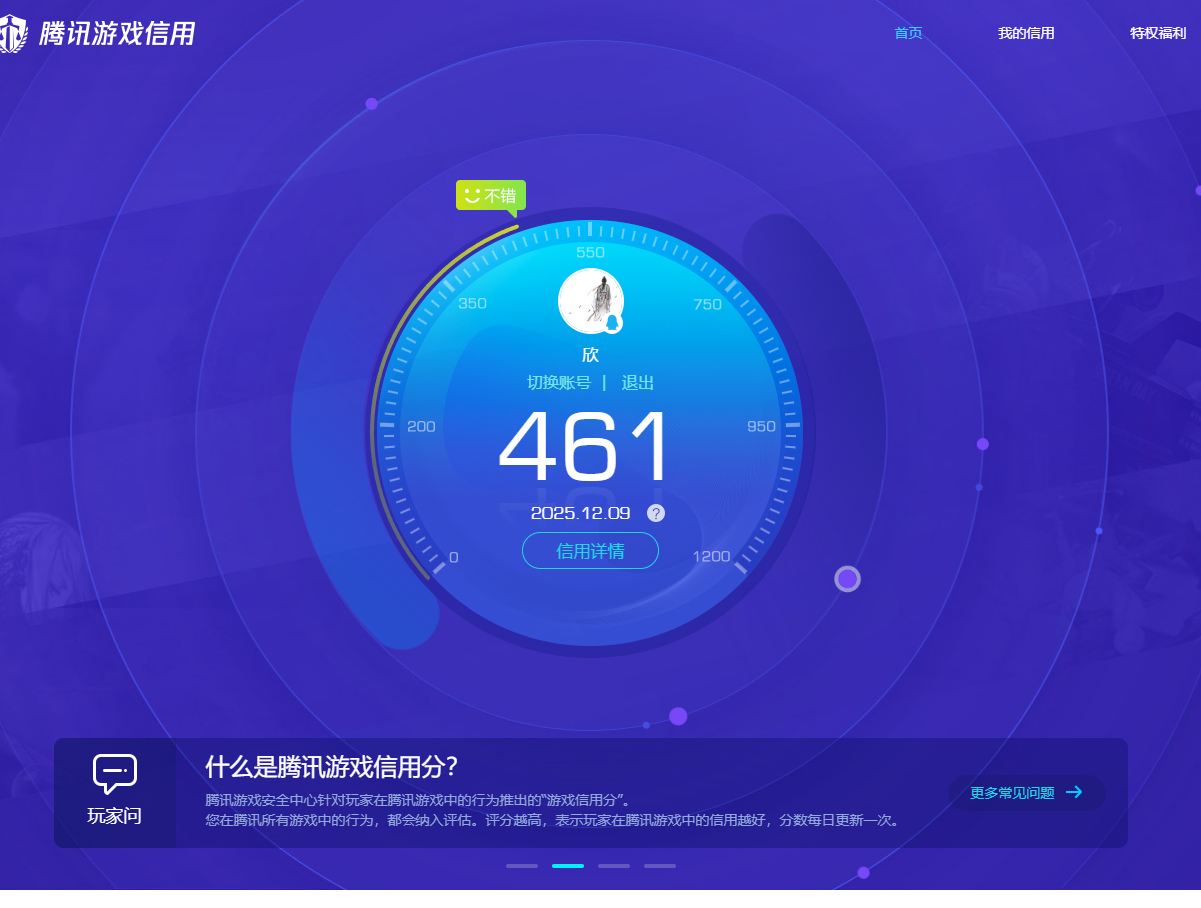Click the 退出 logout link

click(x=638, y=382)
